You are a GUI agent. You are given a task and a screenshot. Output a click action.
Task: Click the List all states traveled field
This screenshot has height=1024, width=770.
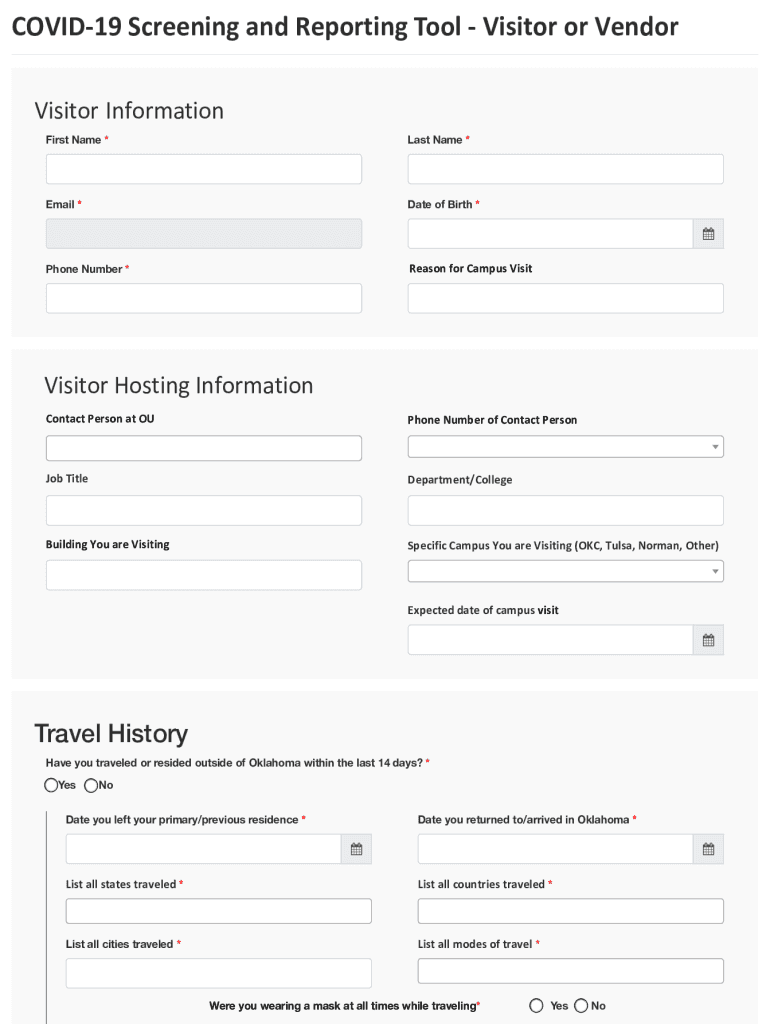pyautogui.click(x=218, y=911)
